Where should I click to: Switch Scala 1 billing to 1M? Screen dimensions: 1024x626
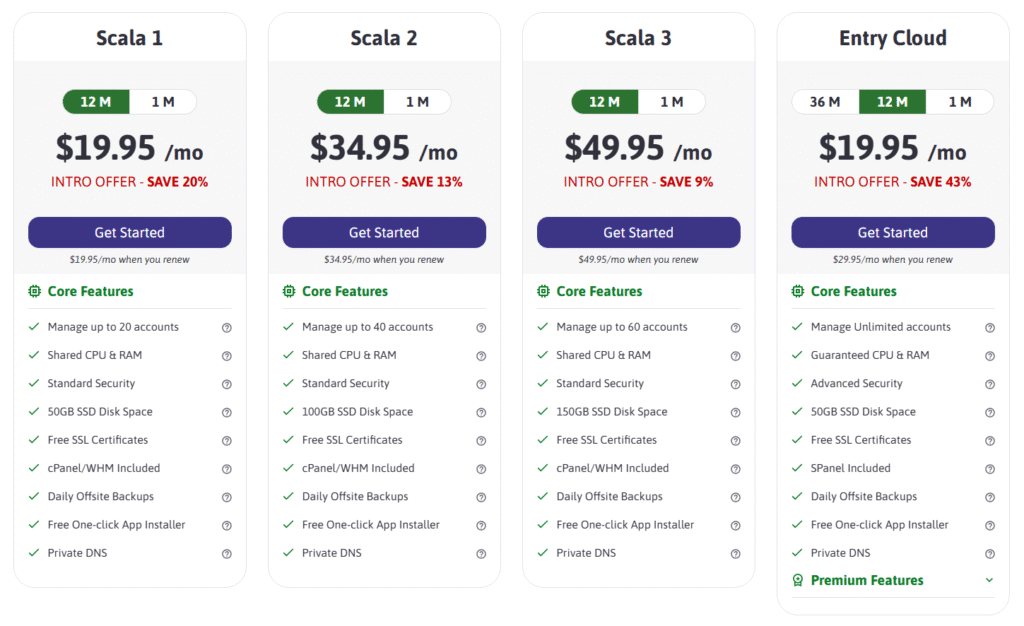click(x=164, y=101)
